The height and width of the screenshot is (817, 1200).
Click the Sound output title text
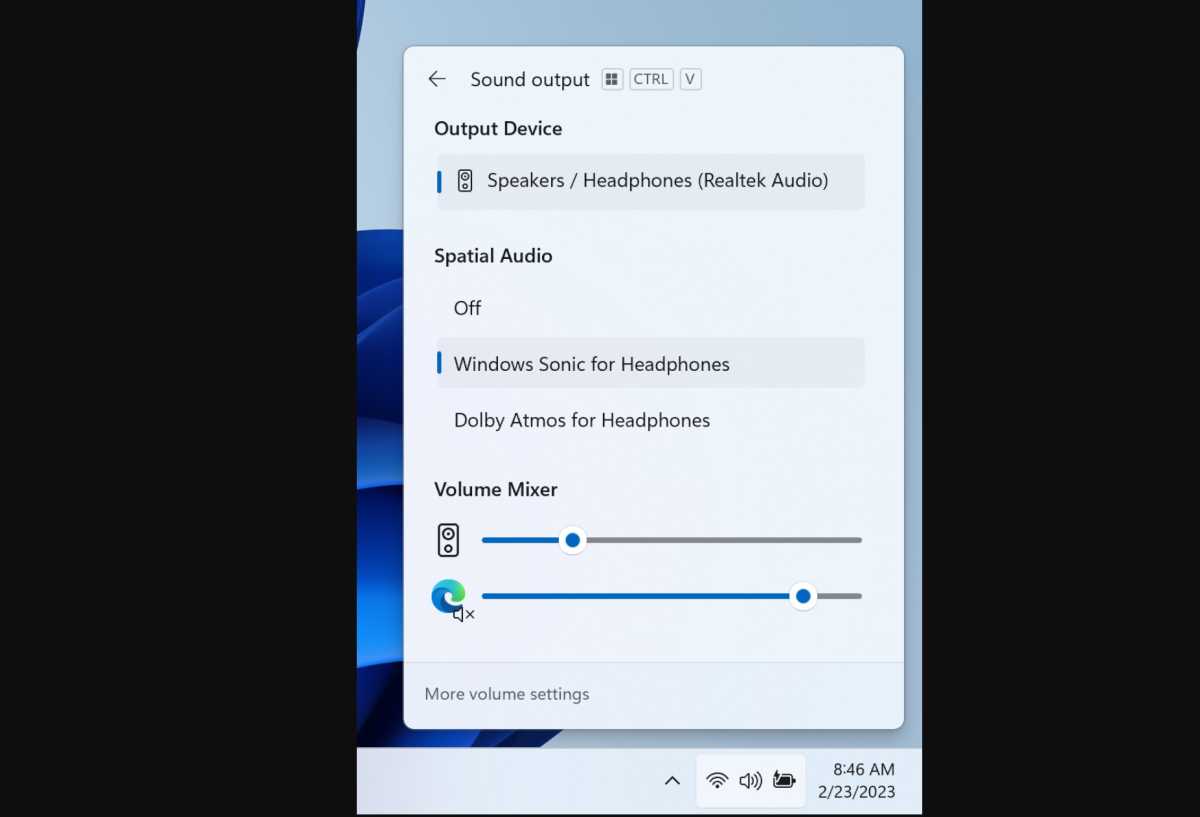click(x=530, y=80)
